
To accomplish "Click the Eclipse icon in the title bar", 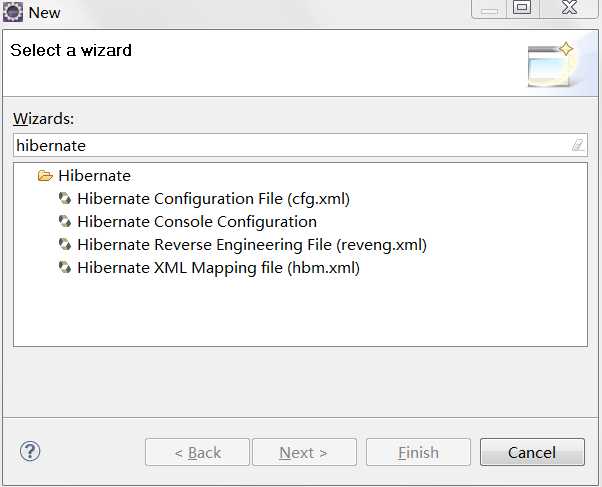I will click(x=13, y=12).
